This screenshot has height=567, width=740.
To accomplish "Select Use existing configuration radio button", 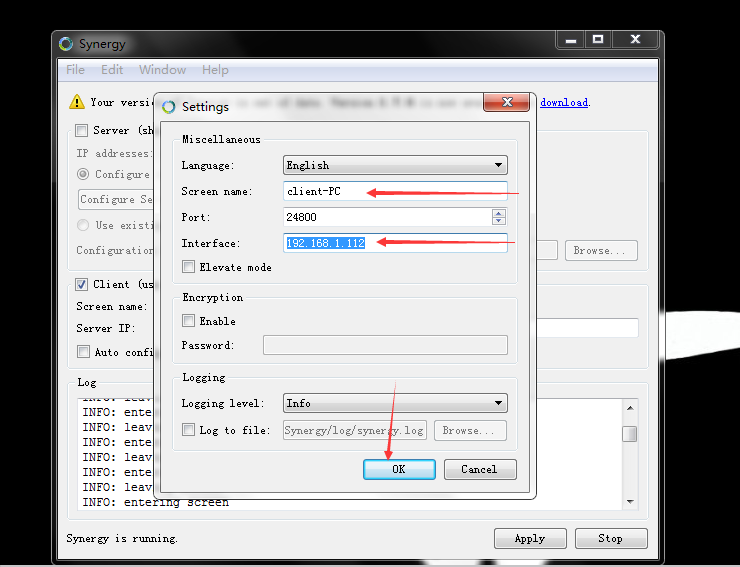I will coord(83,225).
